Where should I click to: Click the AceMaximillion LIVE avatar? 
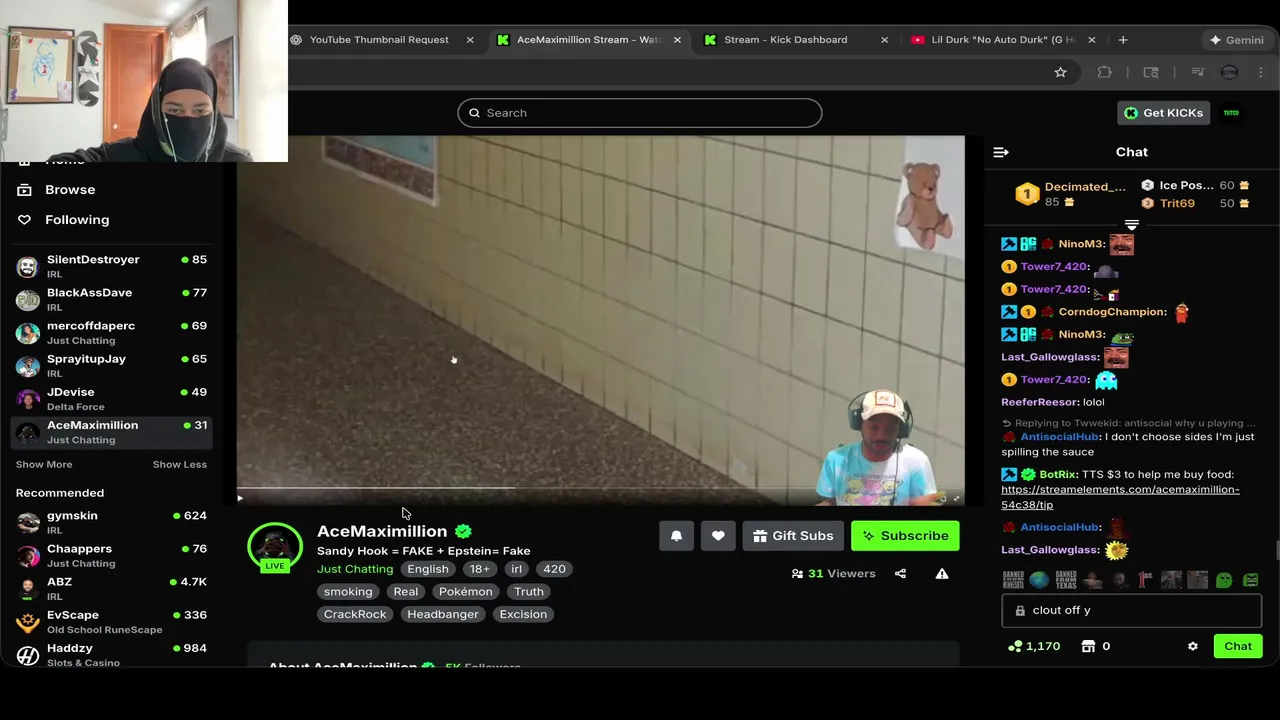[275, 548]
